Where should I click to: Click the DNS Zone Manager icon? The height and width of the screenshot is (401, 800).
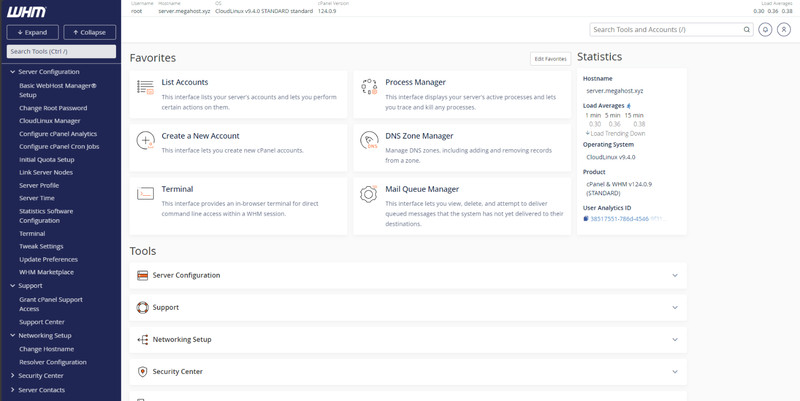369,140
